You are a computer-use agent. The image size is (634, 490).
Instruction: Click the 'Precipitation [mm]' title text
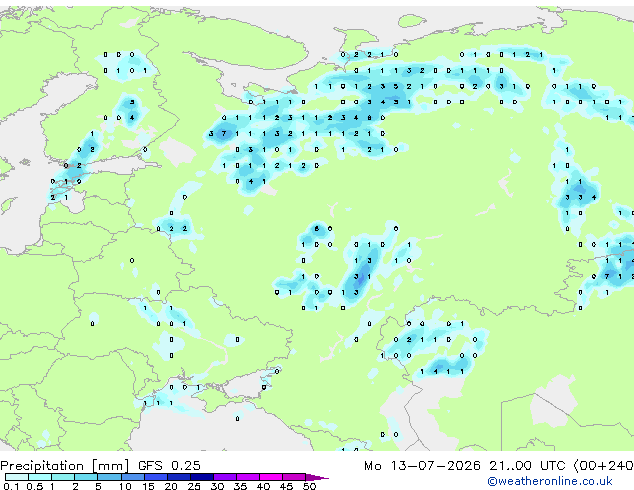[65, 466]
